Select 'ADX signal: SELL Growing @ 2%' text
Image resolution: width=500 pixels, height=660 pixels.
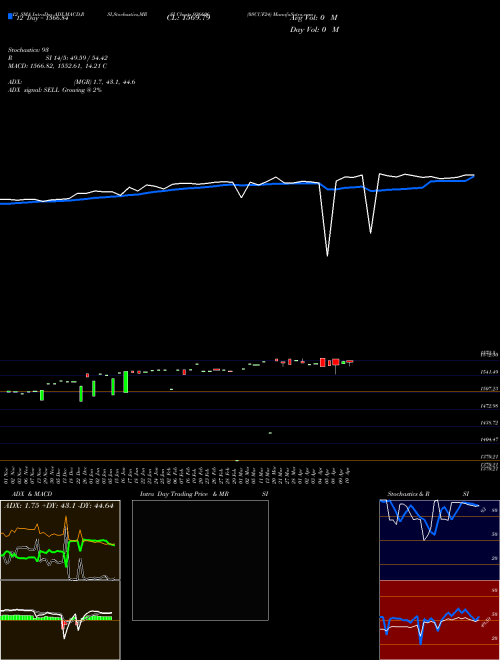tap(55, 90)
